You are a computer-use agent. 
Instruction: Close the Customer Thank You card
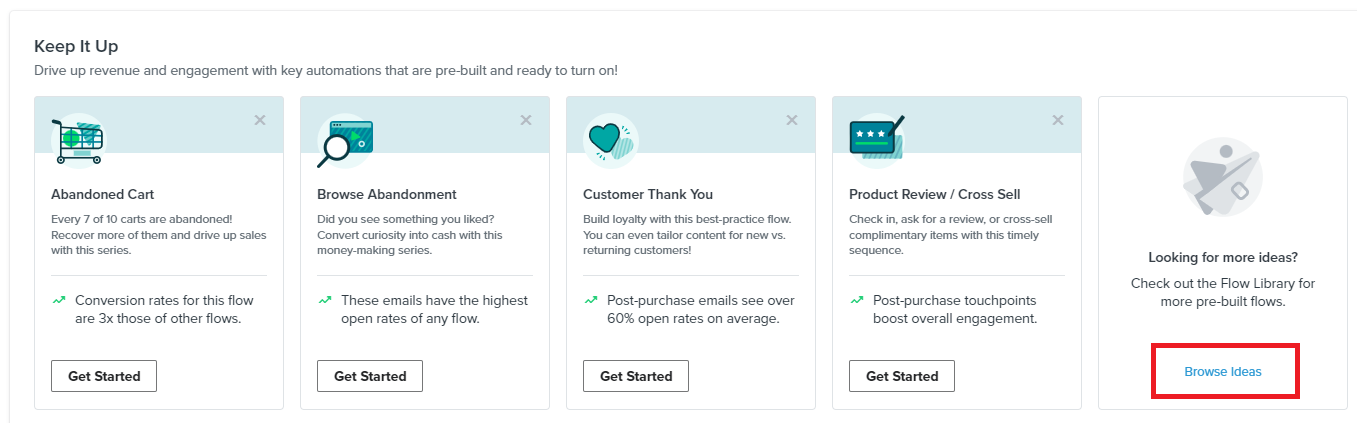coord(792,120)
